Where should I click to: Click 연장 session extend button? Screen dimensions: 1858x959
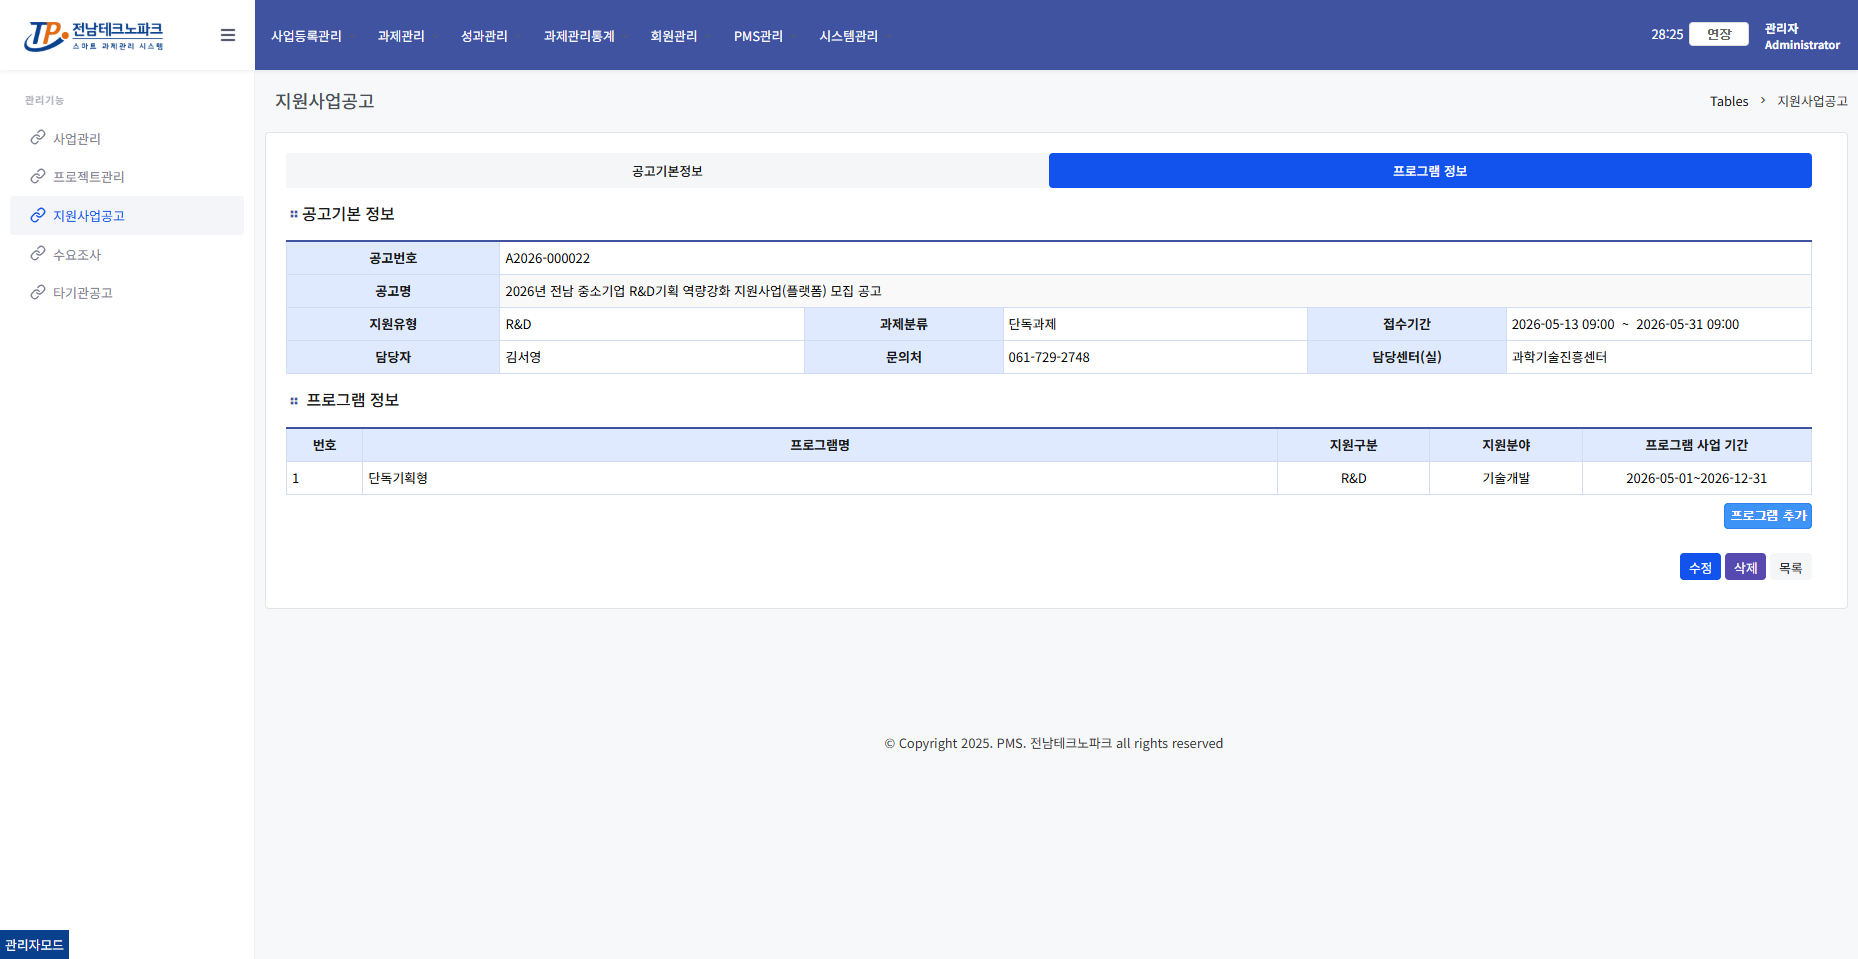coord(1719,34)
